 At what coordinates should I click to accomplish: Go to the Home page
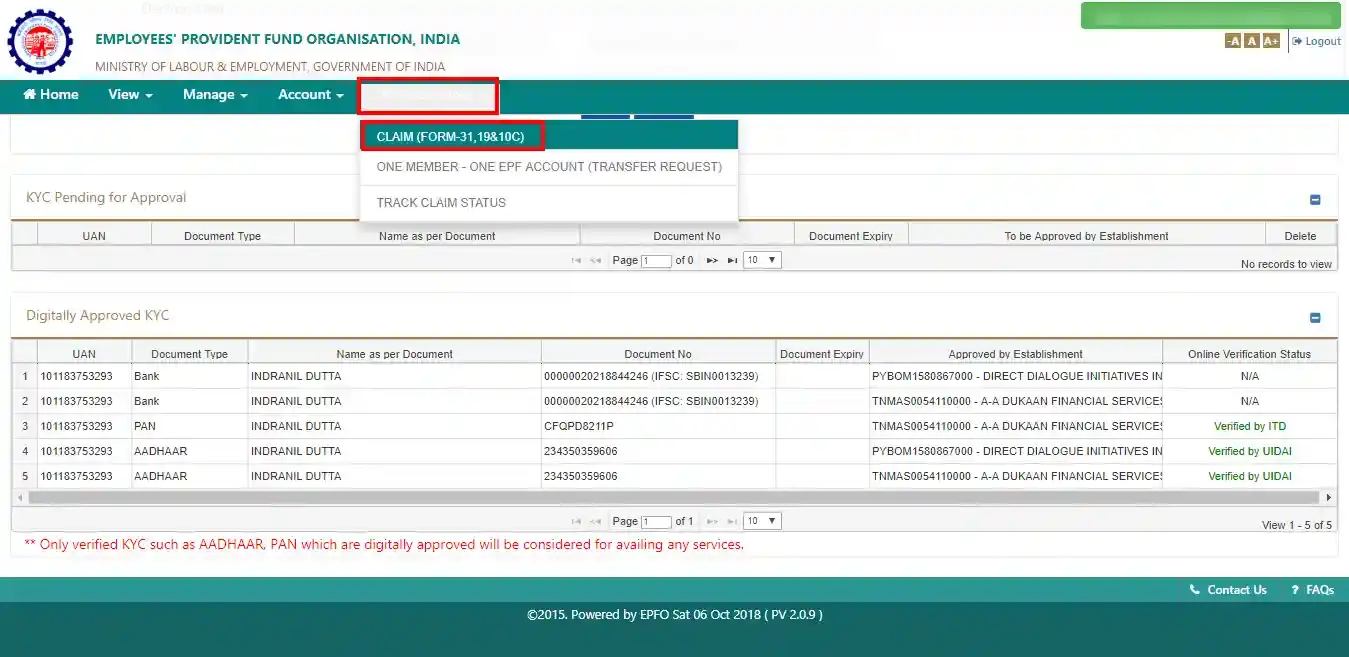click(51, 95)
